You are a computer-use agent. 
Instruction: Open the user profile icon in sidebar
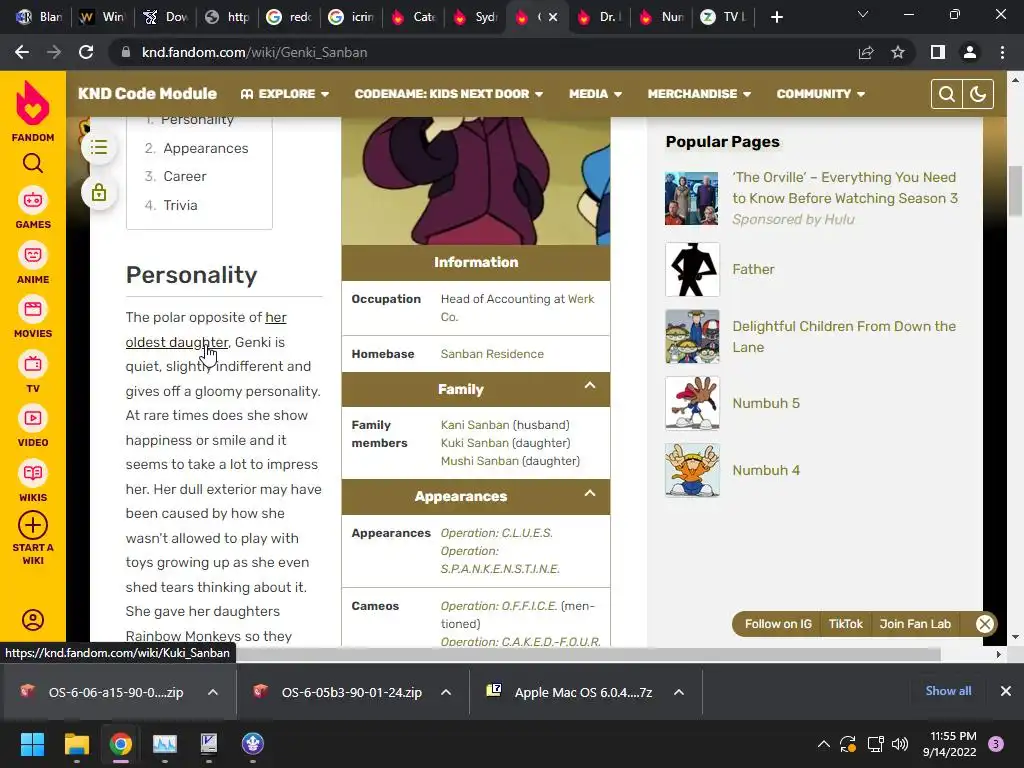(33, 620)
